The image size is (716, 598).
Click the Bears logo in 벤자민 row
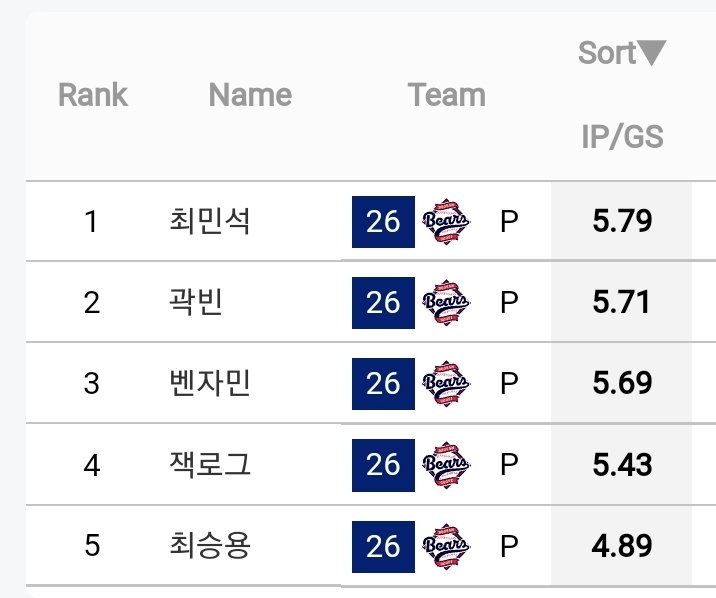[x=446, y=383]
